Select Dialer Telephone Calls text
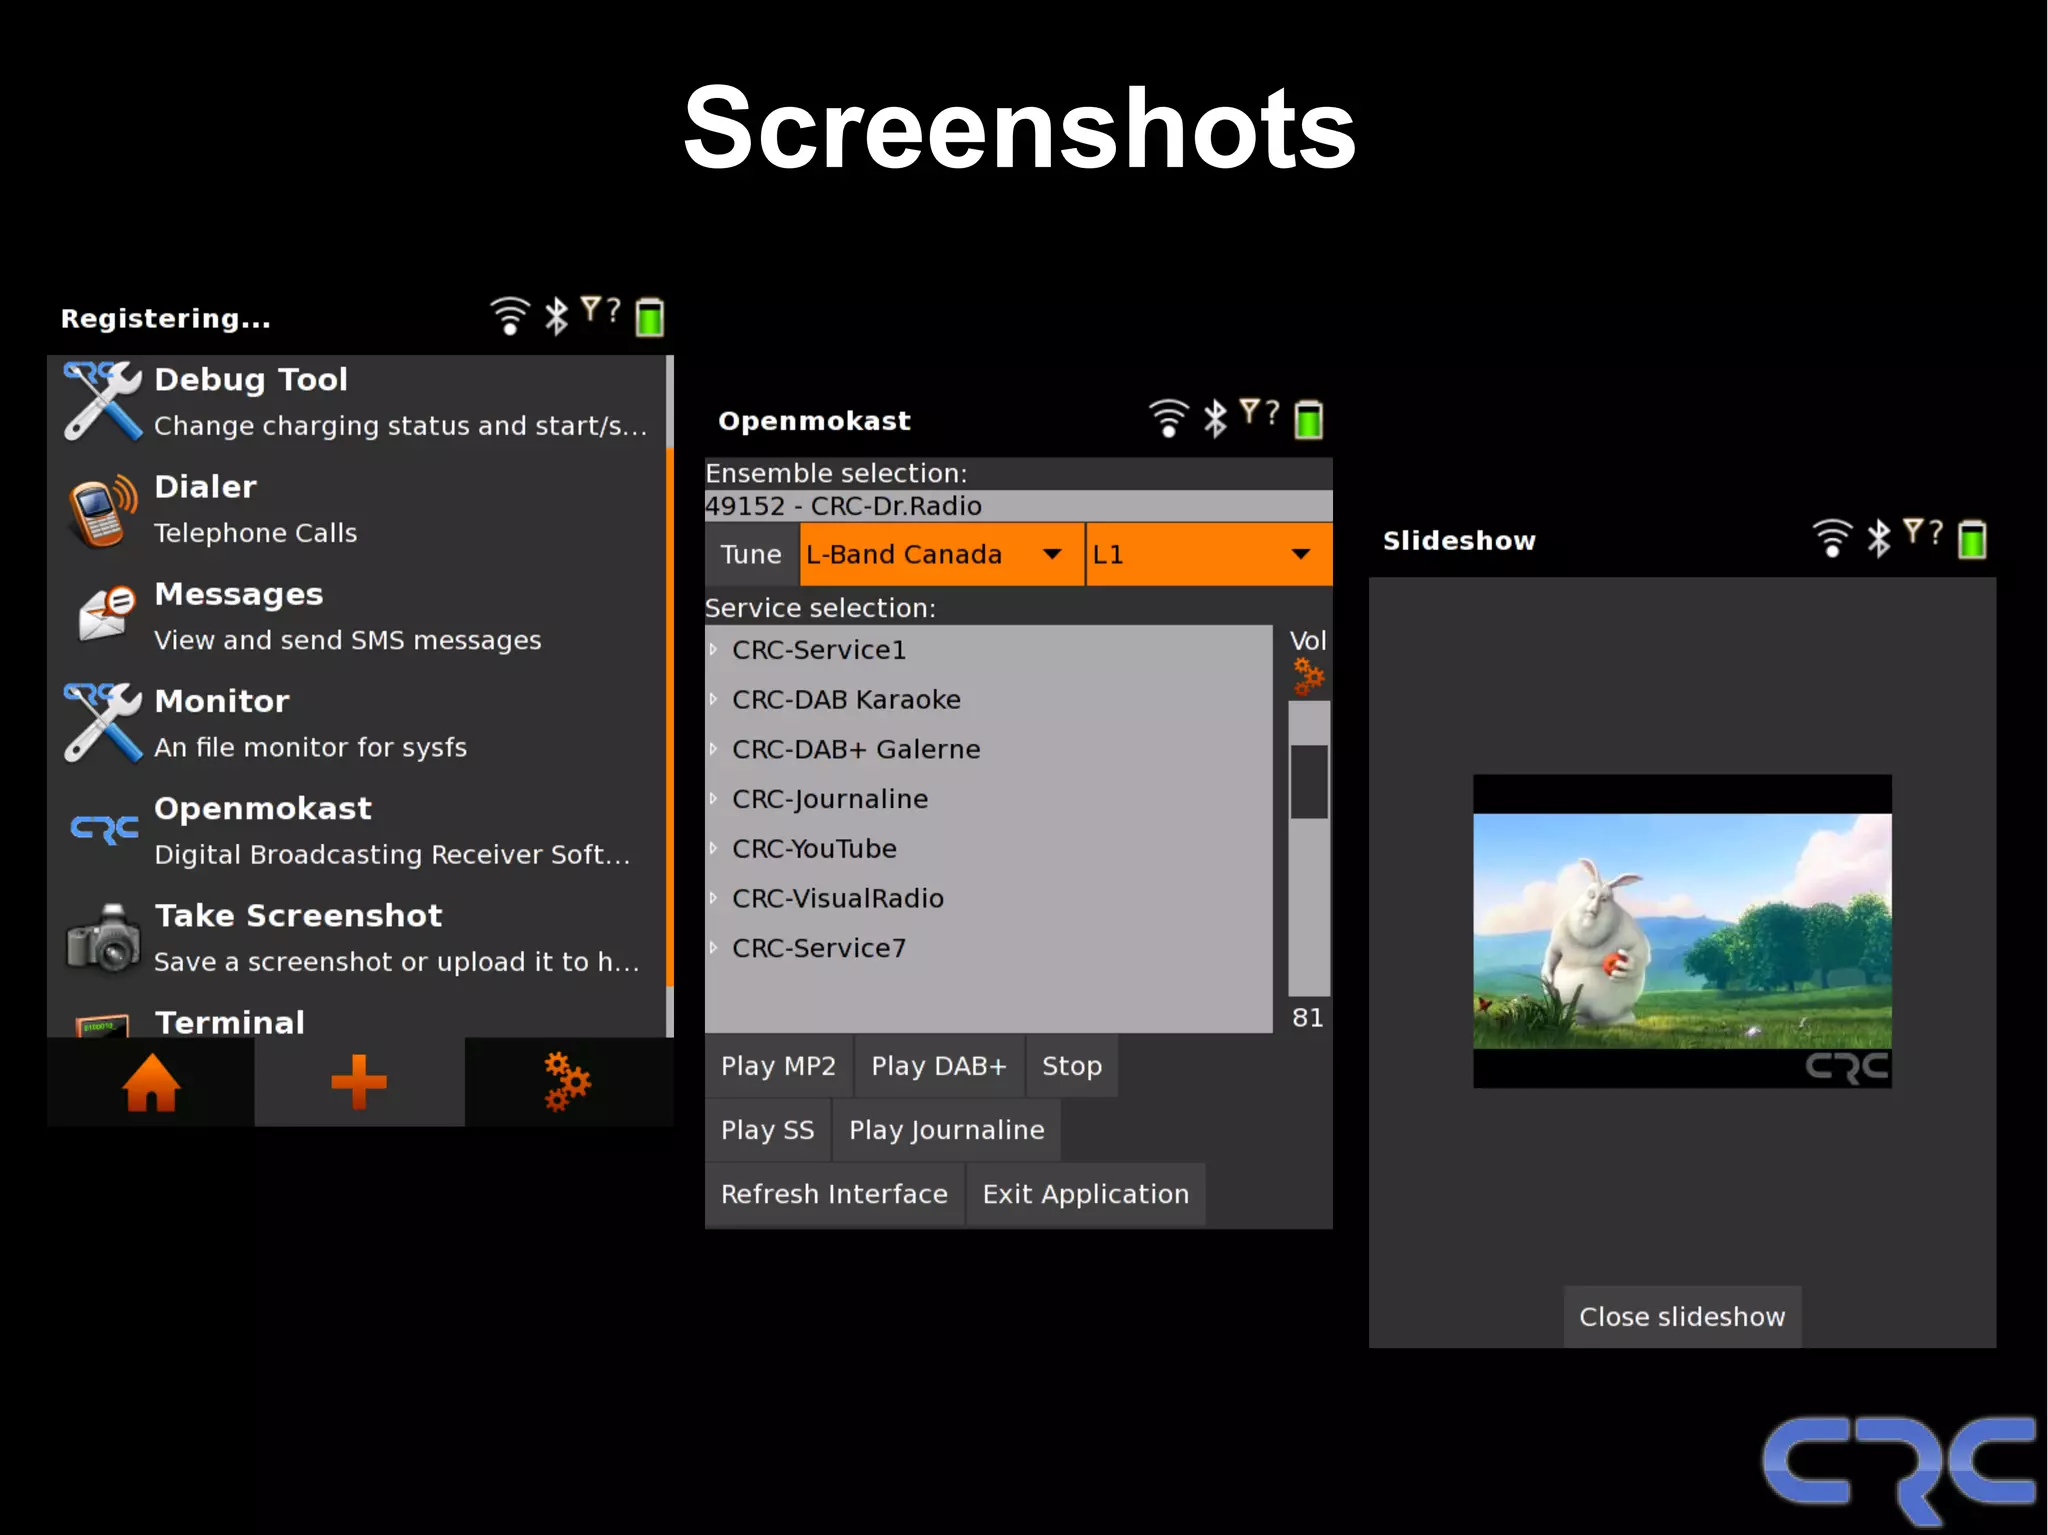This screenshot has height=1535, width=2048. coord(255,533)
